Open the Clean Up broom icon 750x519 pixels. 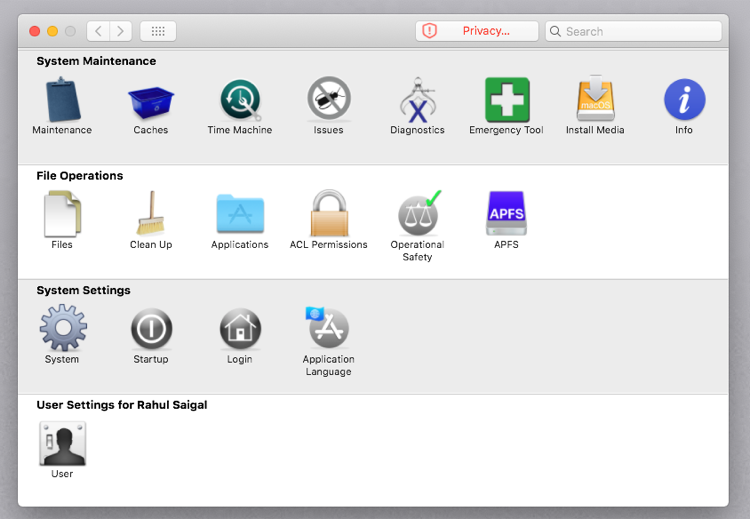[151, 213]
